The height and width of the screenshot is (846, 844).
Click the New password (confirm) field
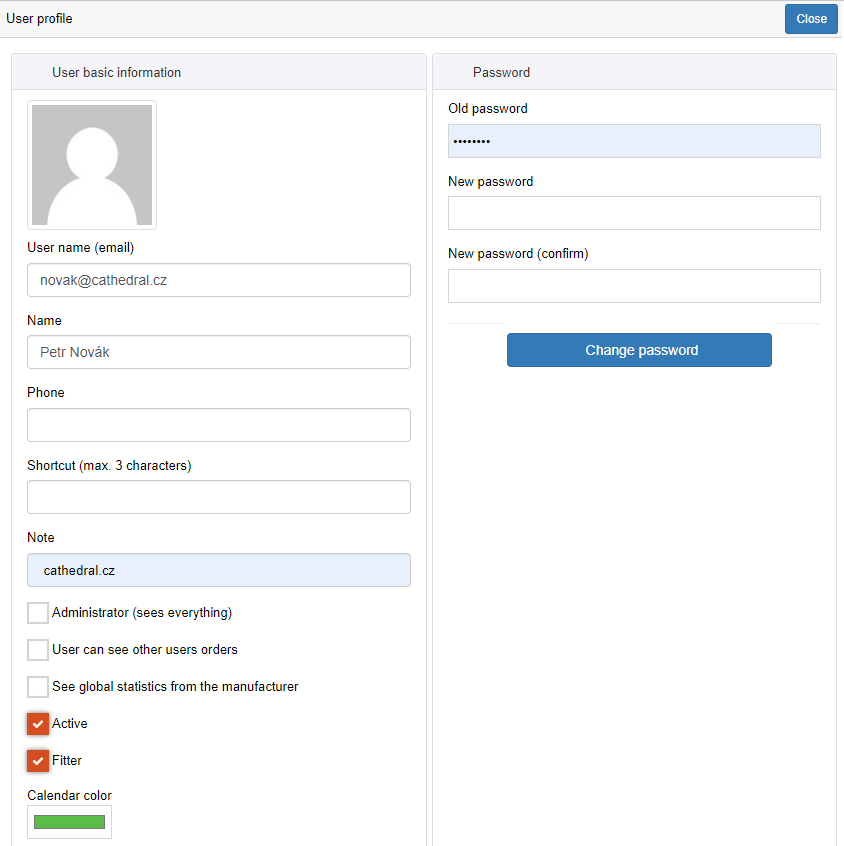pyautogui.click(x=634, y=286)
